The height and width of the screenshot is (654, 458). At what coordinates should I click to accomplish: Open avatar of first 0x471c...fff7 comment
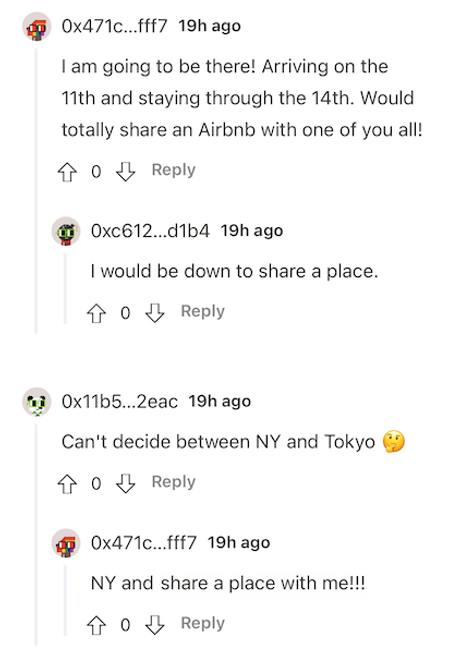coord(37,27)
